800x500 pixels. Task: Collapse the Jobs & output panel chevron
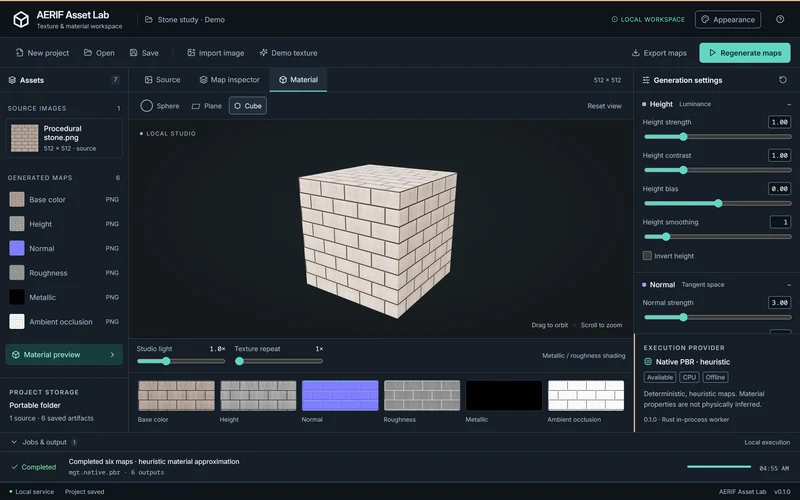click(x=14, y=442)
